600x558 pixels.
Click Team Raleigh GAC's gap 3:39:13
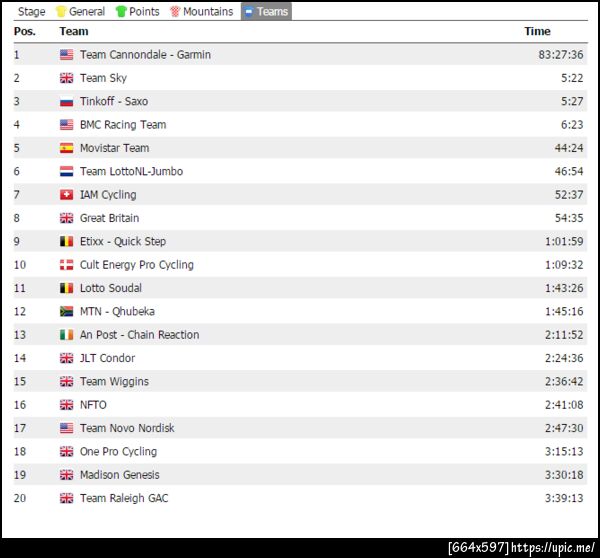564,498
